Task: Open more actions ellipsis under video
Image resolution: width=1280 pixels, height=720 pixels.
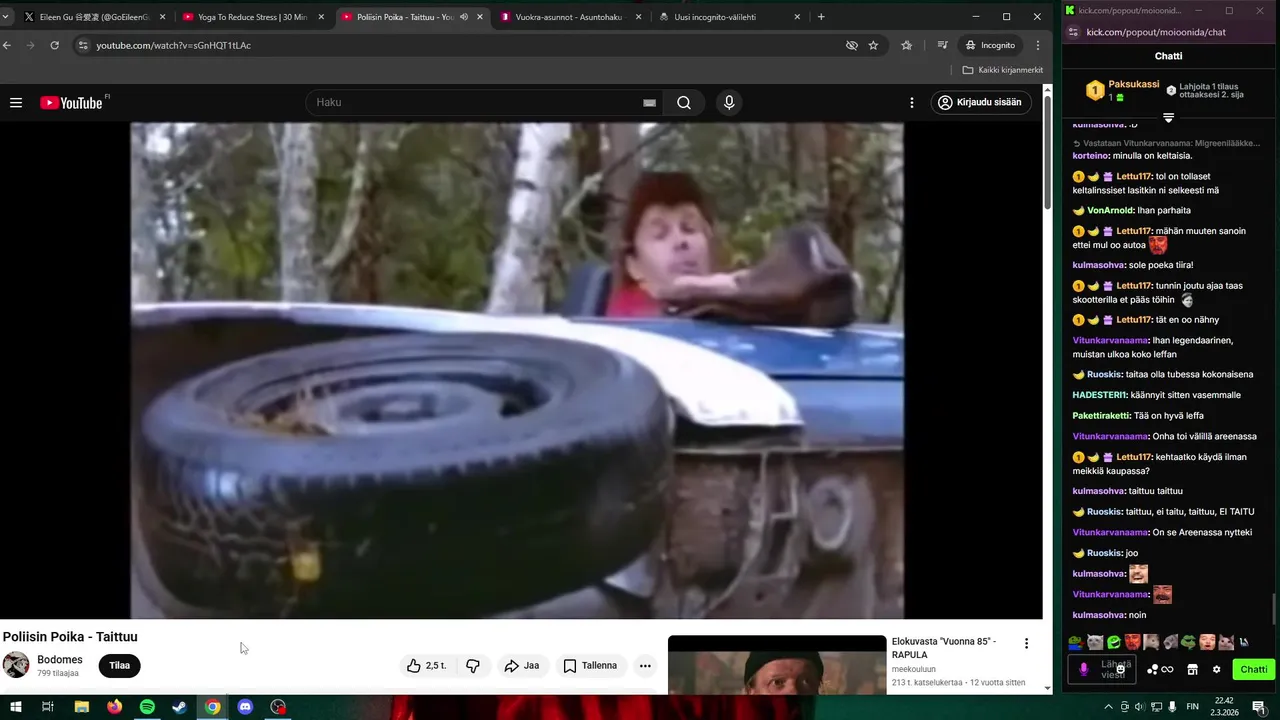Action: (645, 666)
